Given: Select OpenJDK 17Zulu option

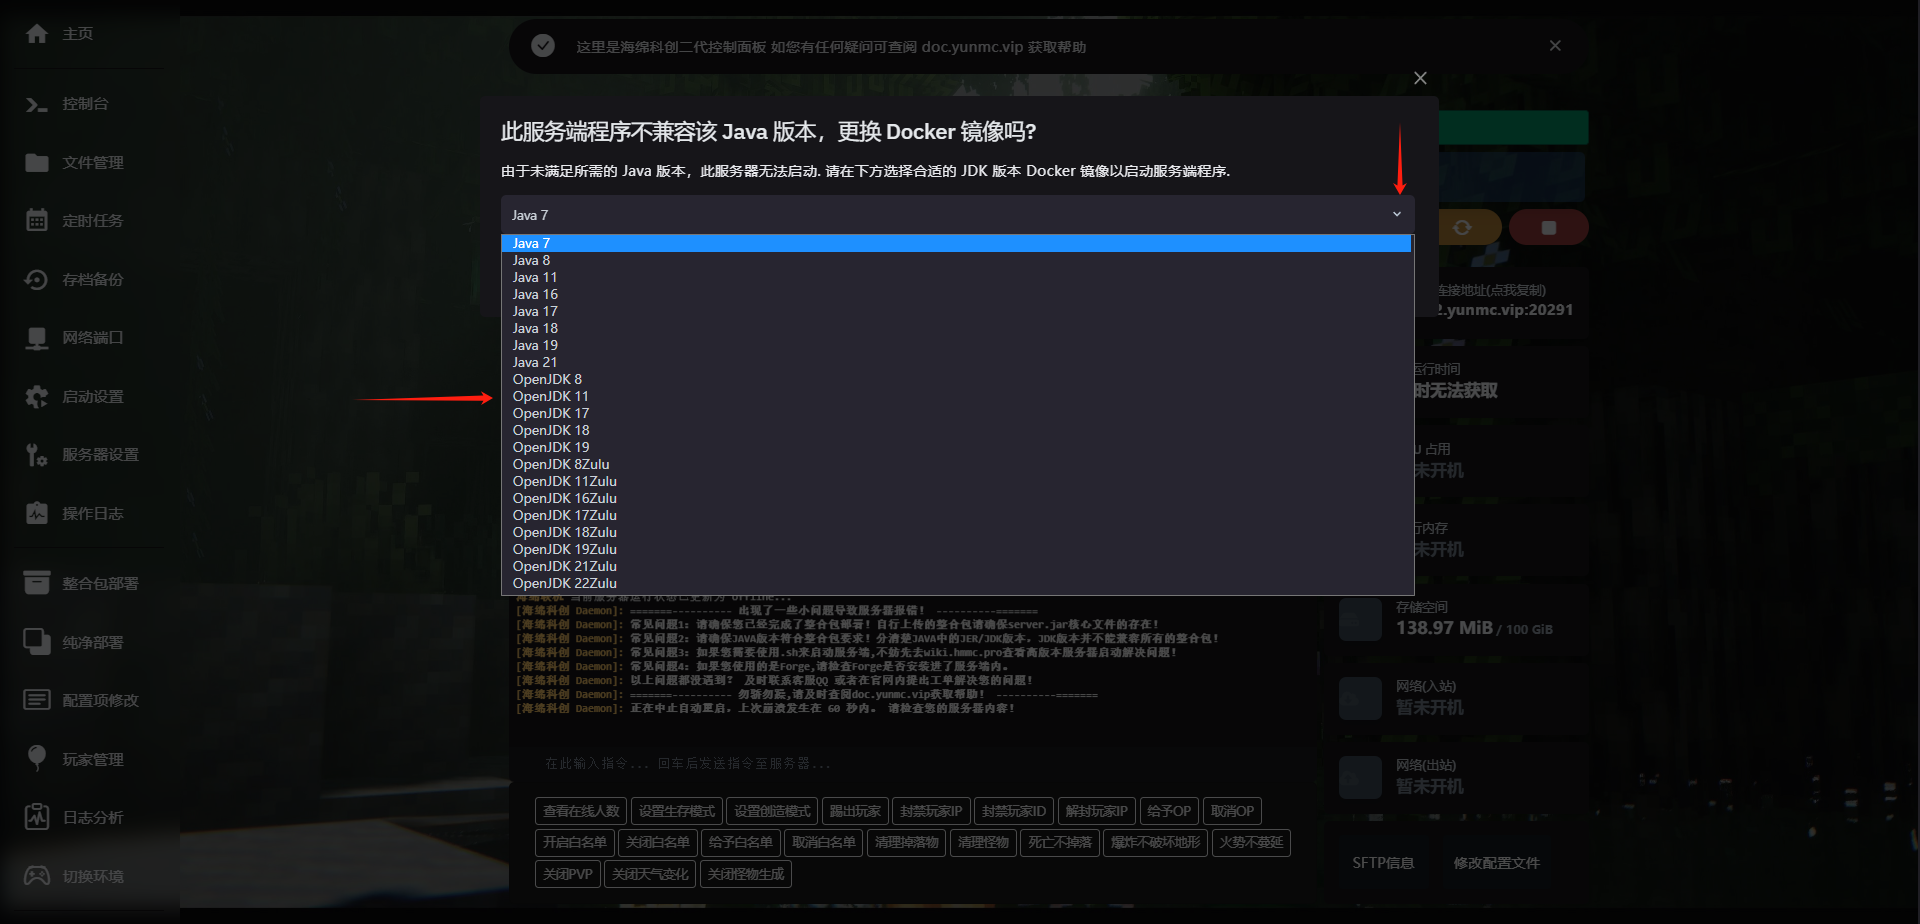Looking at the screenshot, I should pyautogui.click(x=956, y=515).
